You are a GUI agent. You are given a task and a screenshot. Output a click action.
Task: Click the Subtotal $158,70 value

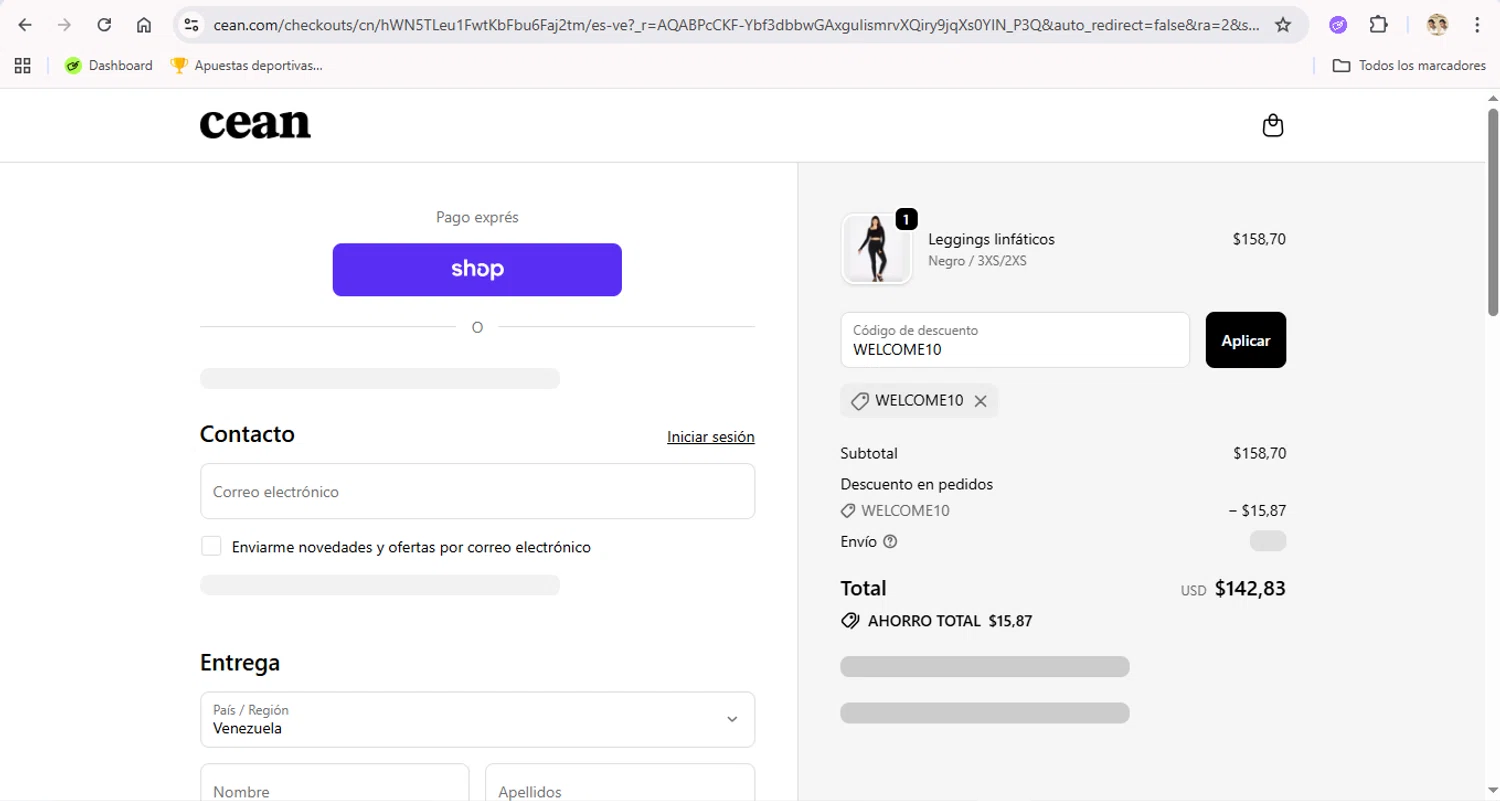(1260, 453)
